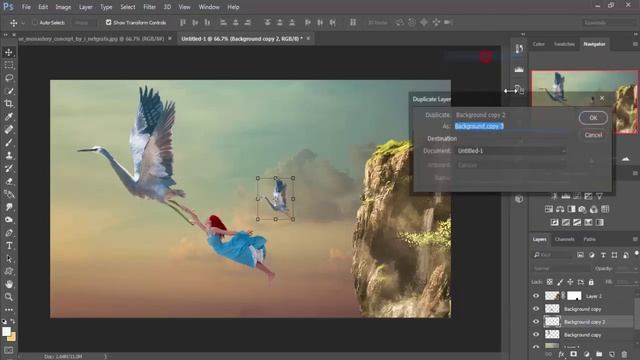Open the Window menu

(x=209, y=7)
